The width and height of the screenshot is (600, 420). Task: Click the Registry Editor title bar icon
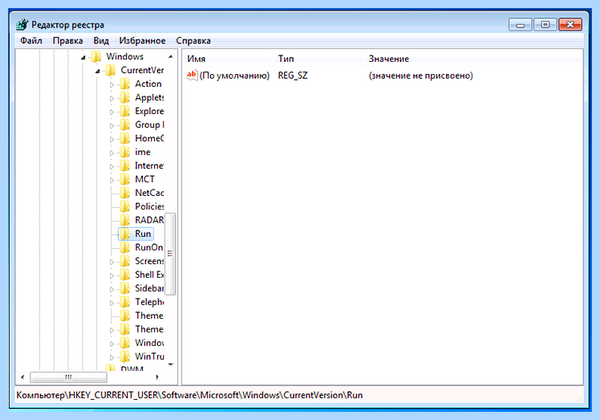[x=22, y=24]
